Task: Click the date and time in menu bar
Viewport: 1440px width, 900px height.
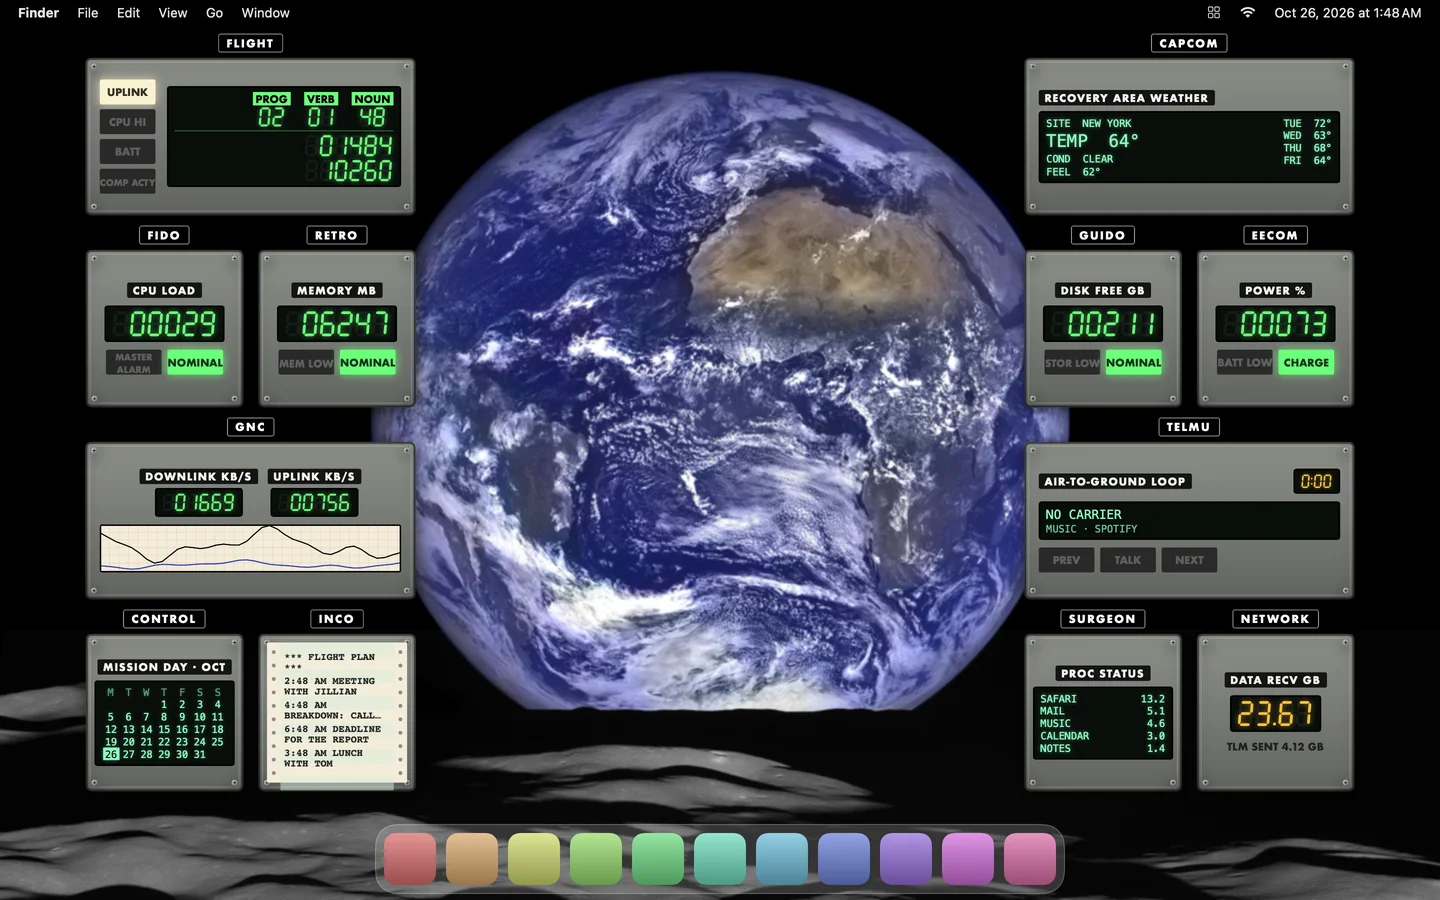Action: click(x=1347, y=13)
